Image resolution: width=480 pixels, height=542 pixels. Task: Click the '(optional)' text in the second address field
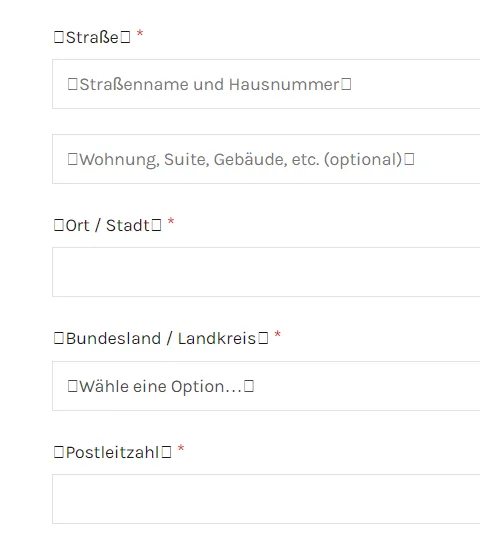coord(363,160)
